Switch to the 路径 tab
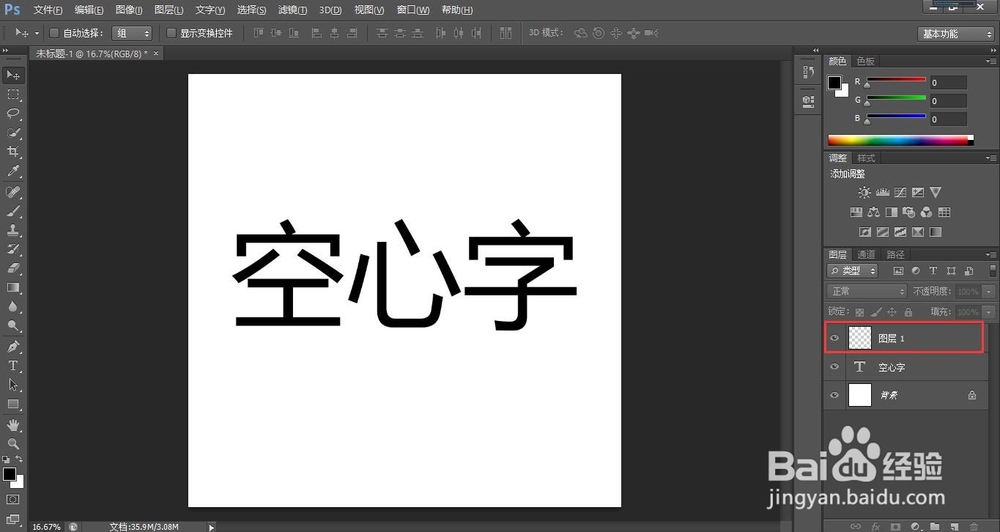 pos(895,255)
